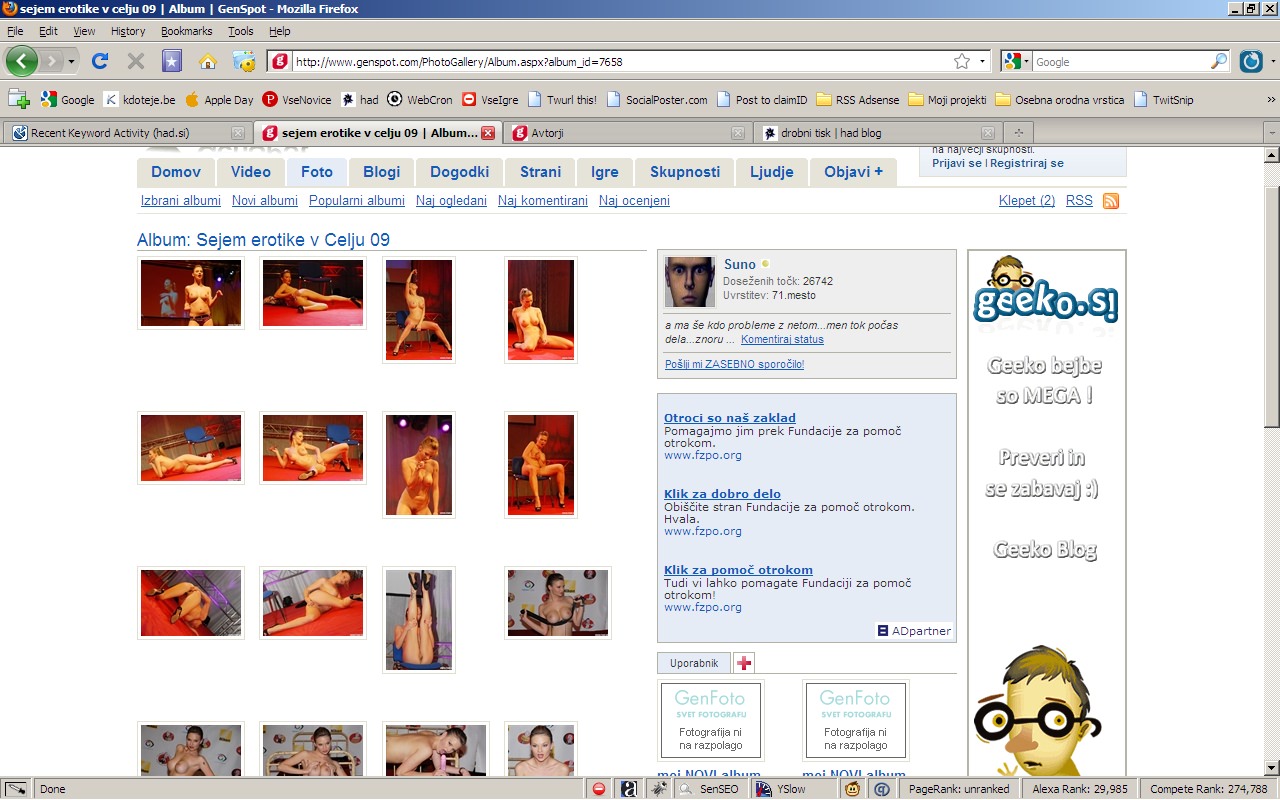Click the SenSEO status bar icon
This screenshot has height=800, width=1280.
click(708, 789)
